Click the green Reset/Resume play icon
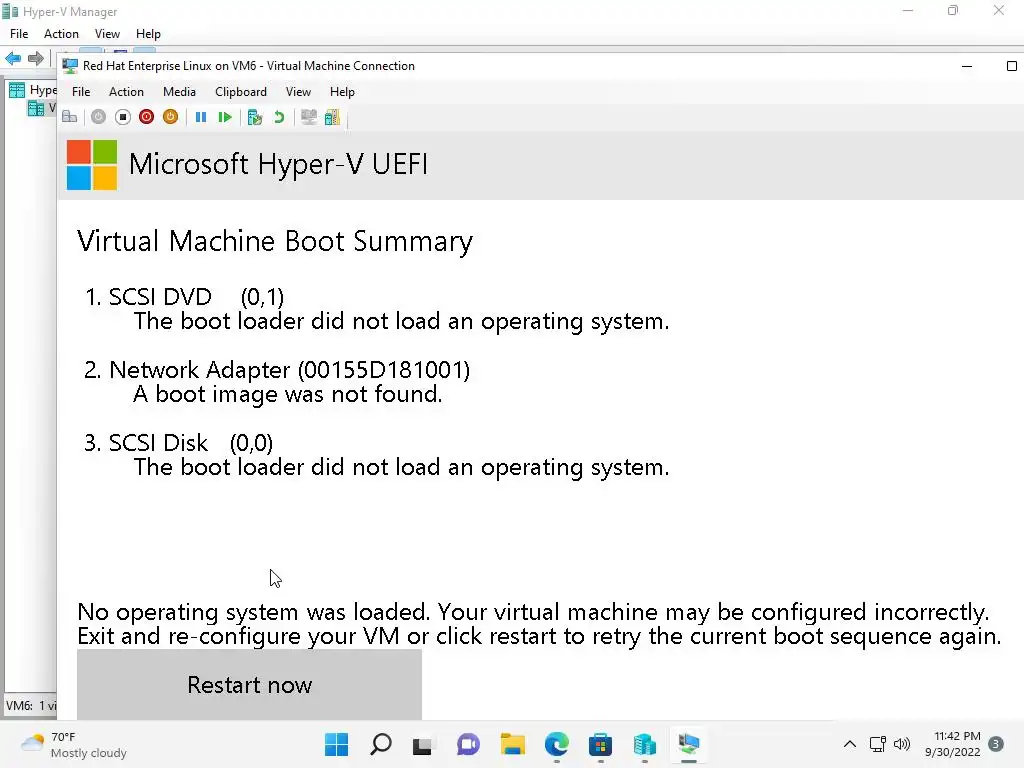The image size is (1024, 768). (x=225, y=117)
